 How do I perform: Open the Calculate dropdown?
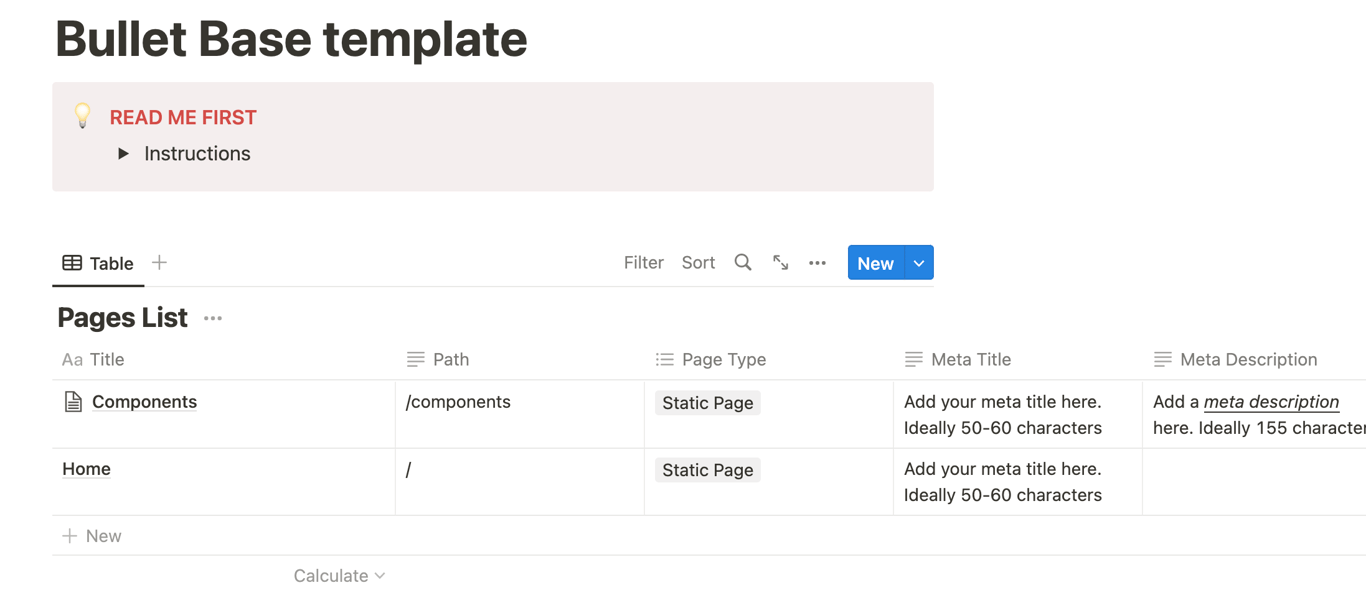tap(339, 576)
